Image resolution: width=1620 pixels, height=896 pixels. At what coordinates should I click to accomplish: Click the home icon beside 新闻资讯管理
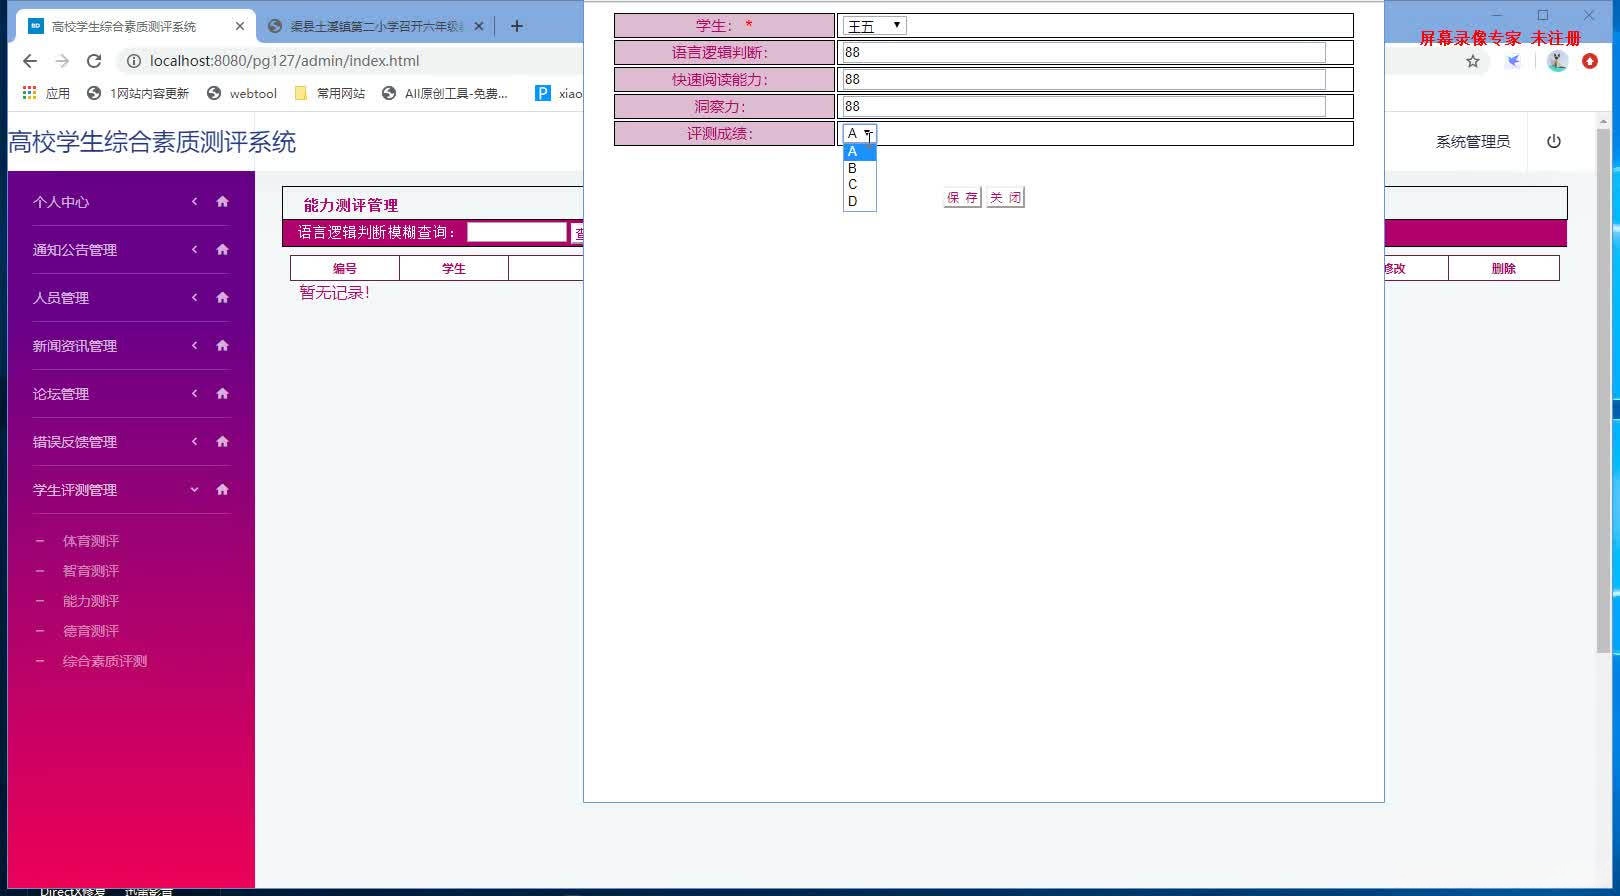point(223,345)
